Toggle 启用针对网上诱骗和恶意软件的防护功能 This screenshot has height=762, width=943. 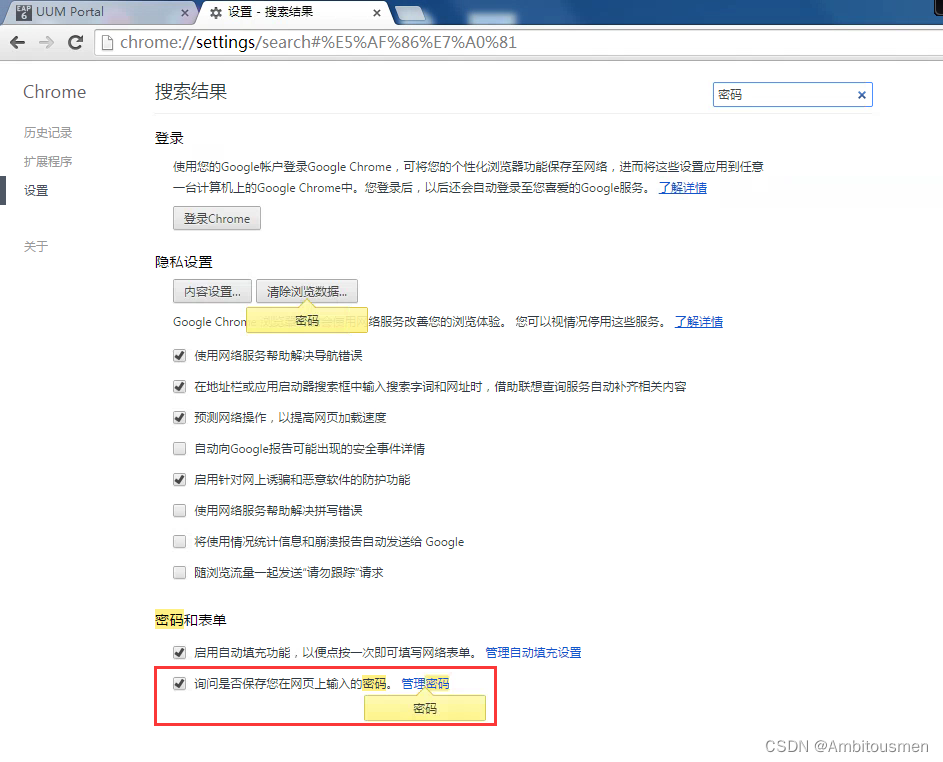179,479
